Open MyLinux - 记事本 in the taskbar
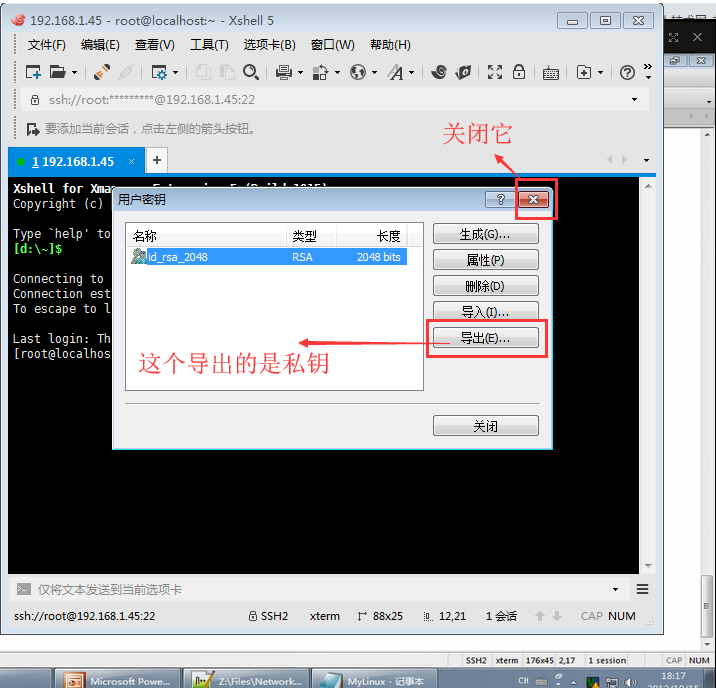 374,681
